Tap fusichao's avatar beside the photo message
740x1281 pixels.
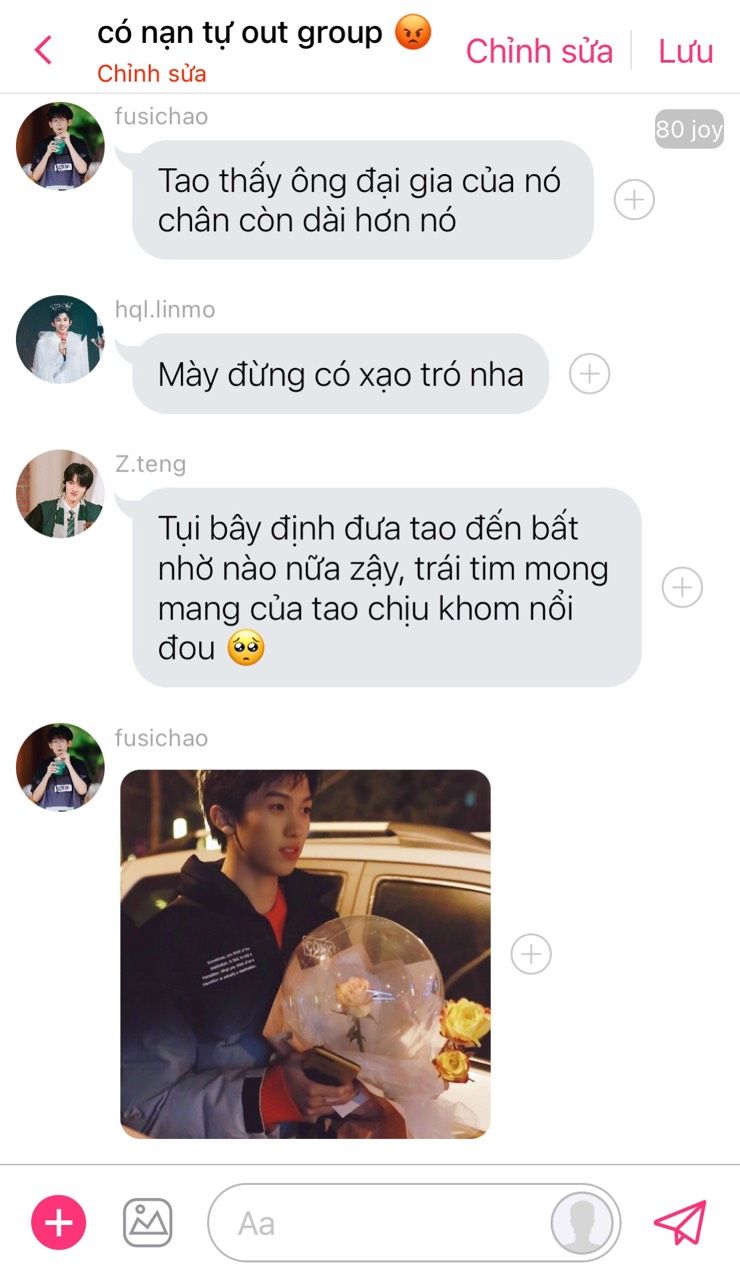tap(60, 767)
